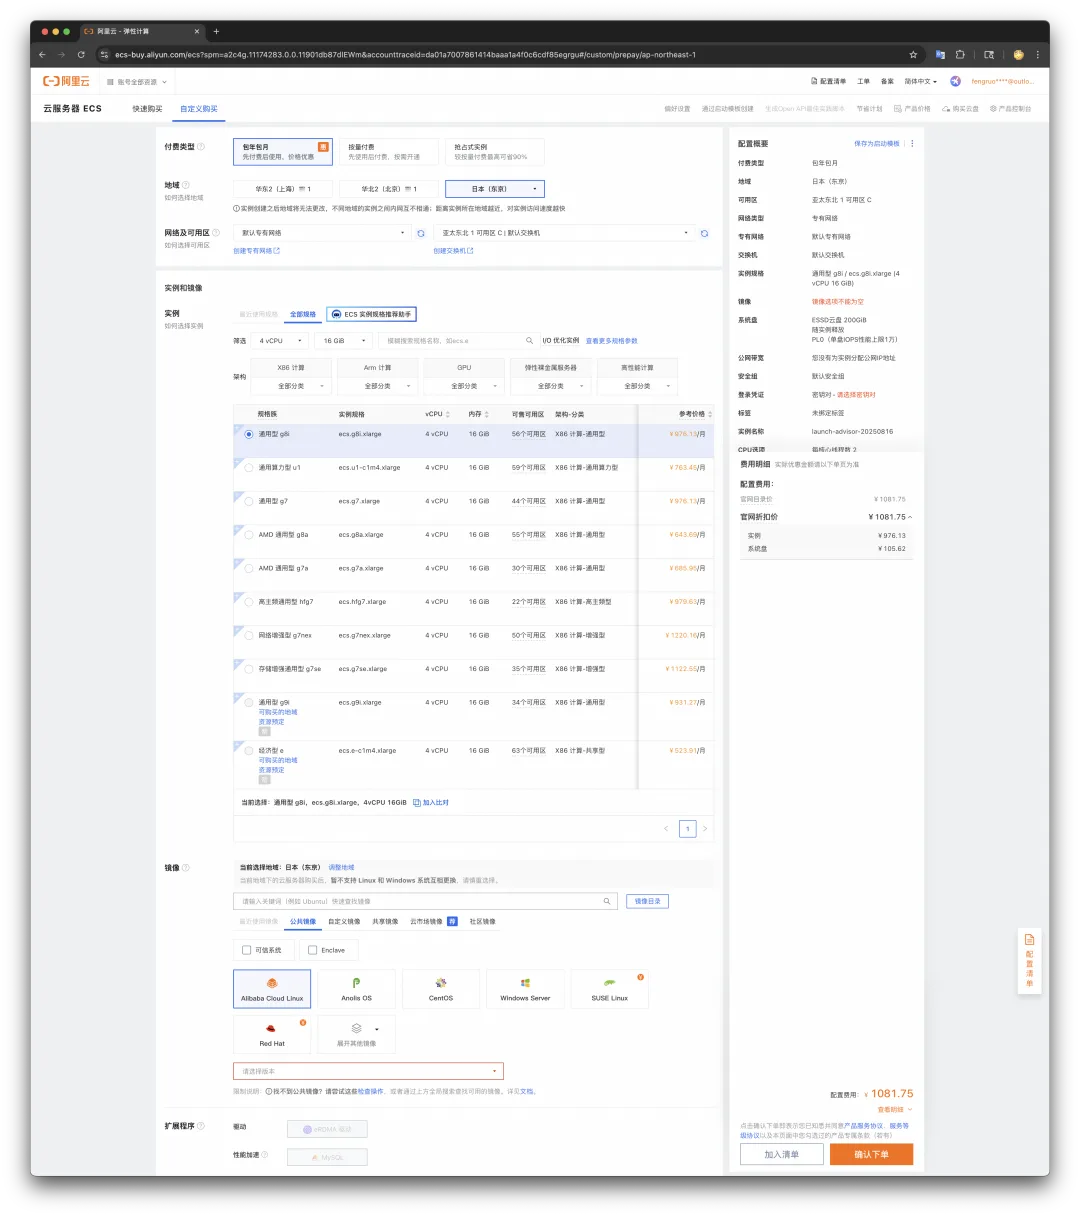Click 创建专有网络 link
The image size is (1080, 1216).
[x=257, y=251]
